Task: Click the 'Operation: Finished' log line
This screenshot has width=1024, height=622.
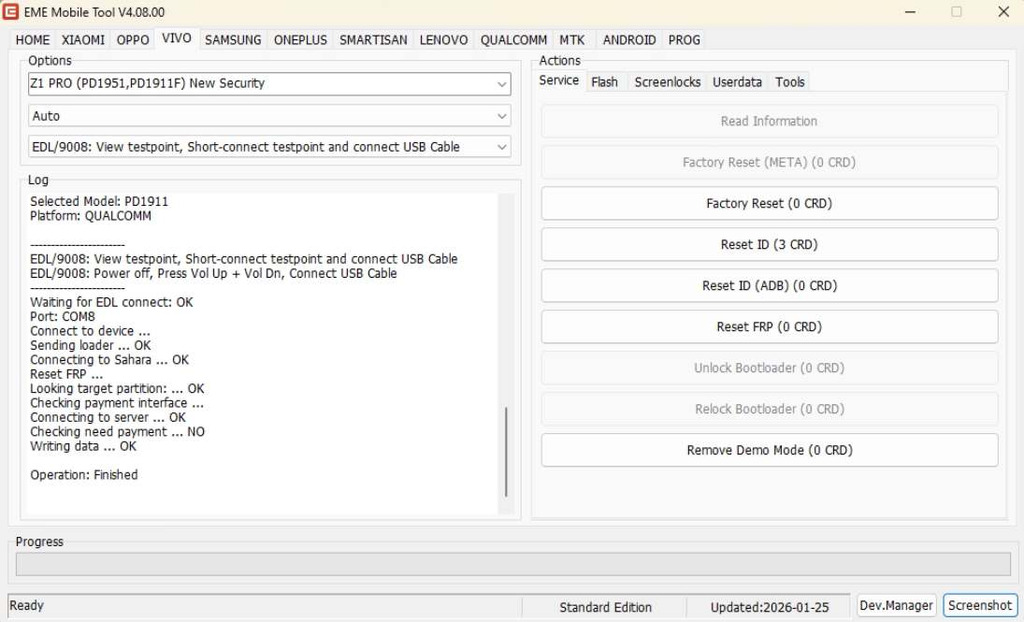Action: pos(84,474)
